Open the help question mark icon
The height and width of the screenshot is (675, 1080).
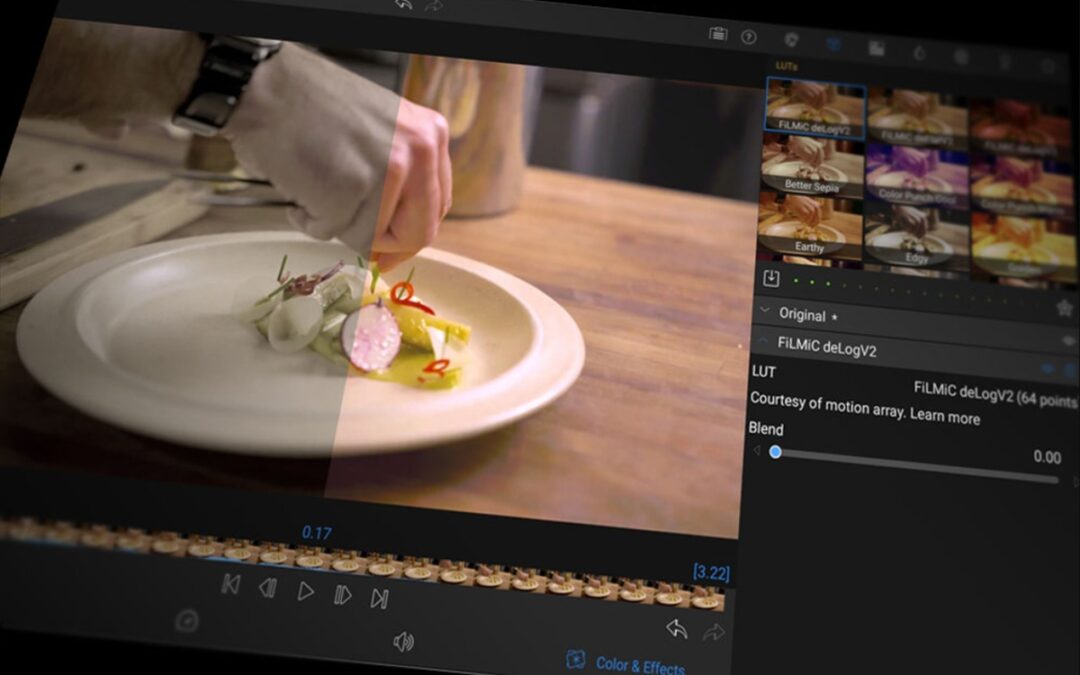[x=749, y=36]
